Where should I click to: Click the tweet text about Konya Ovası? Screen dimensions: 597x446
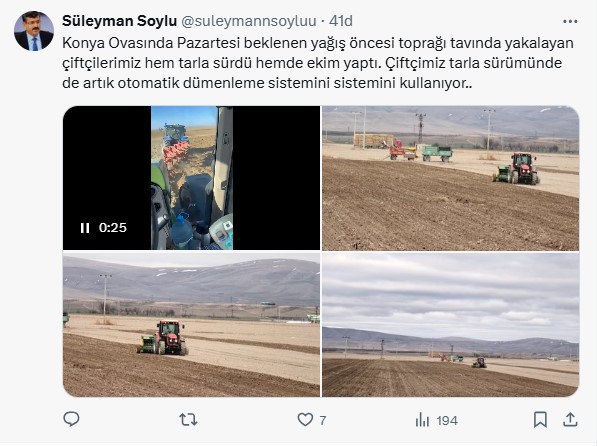click(x=318, y=63)
